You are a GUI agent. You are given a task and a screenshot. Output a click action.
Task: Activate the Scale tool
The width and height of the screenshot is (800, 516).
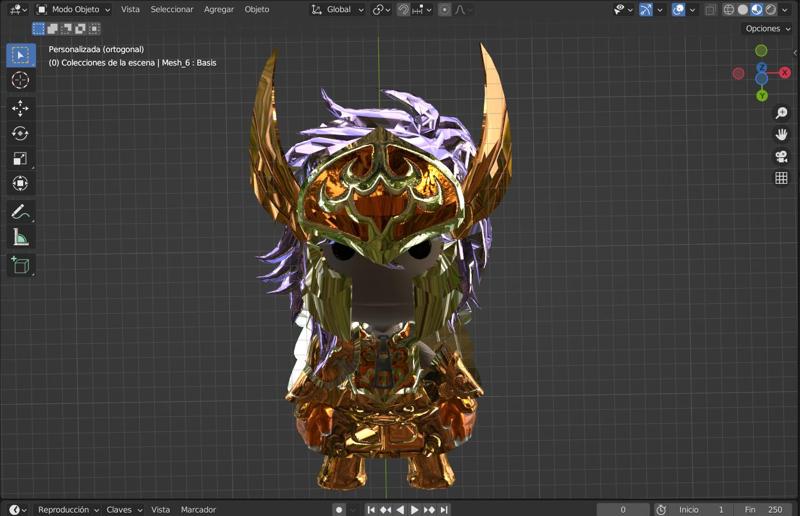click(20, 158)
